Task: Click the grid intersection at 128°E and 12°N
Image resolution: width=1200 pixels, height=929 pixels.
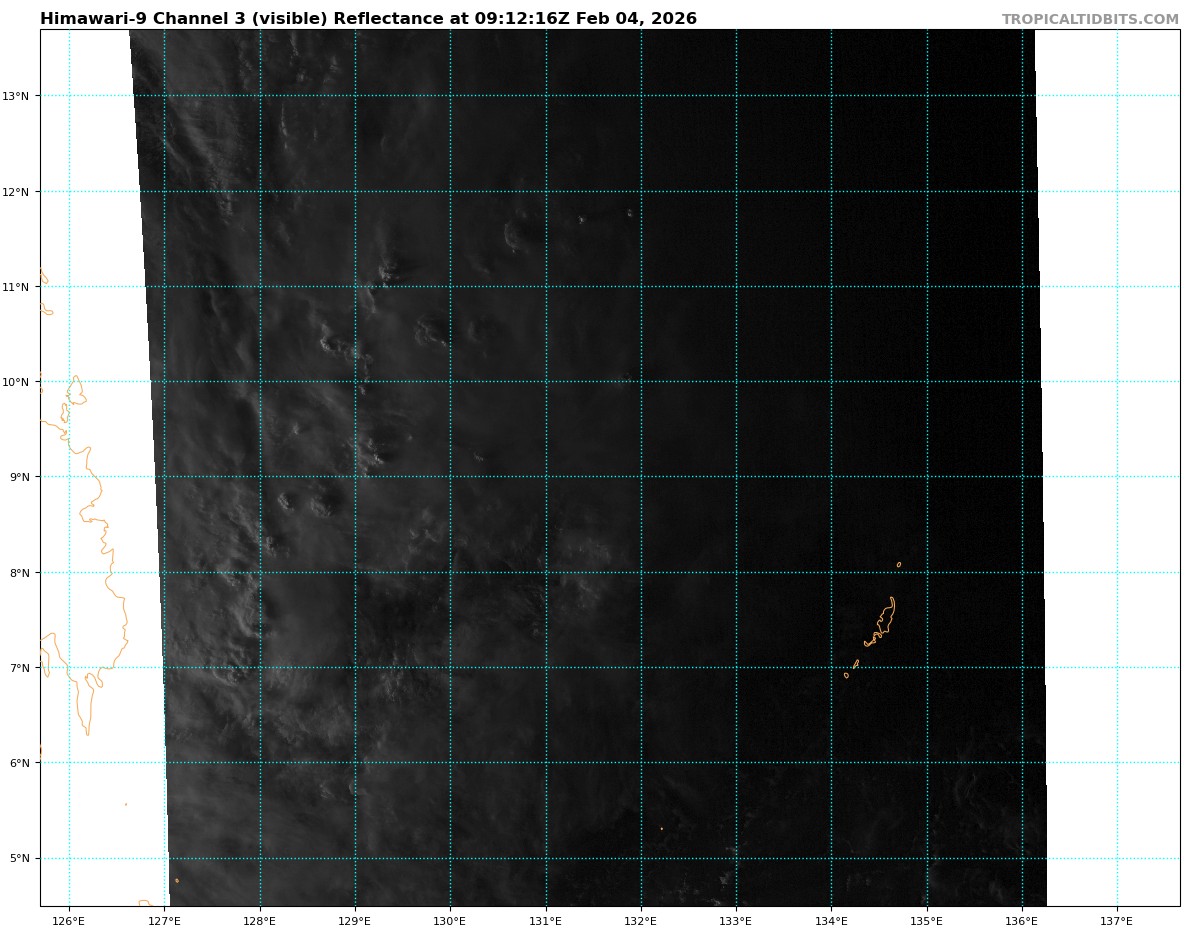Action: 260,191
